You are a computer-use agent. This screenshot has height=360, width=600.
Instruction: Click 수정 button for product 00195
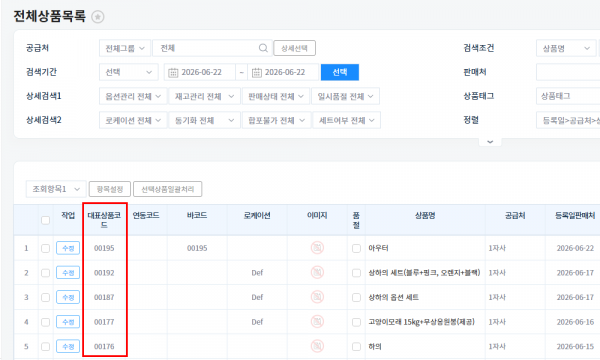click(68, 248)
